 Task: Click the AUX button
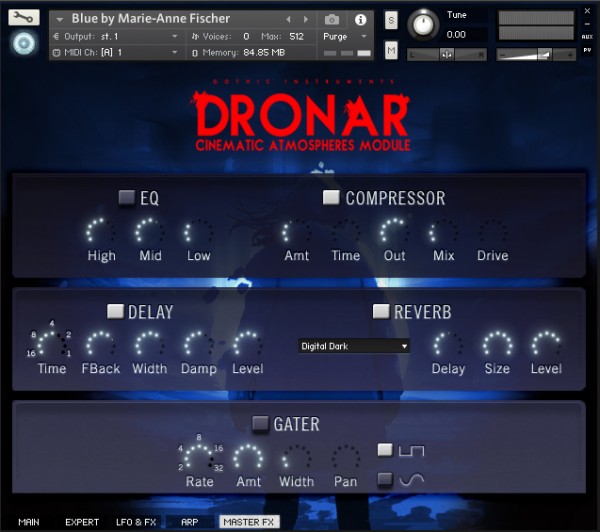[x=587, y=37]
